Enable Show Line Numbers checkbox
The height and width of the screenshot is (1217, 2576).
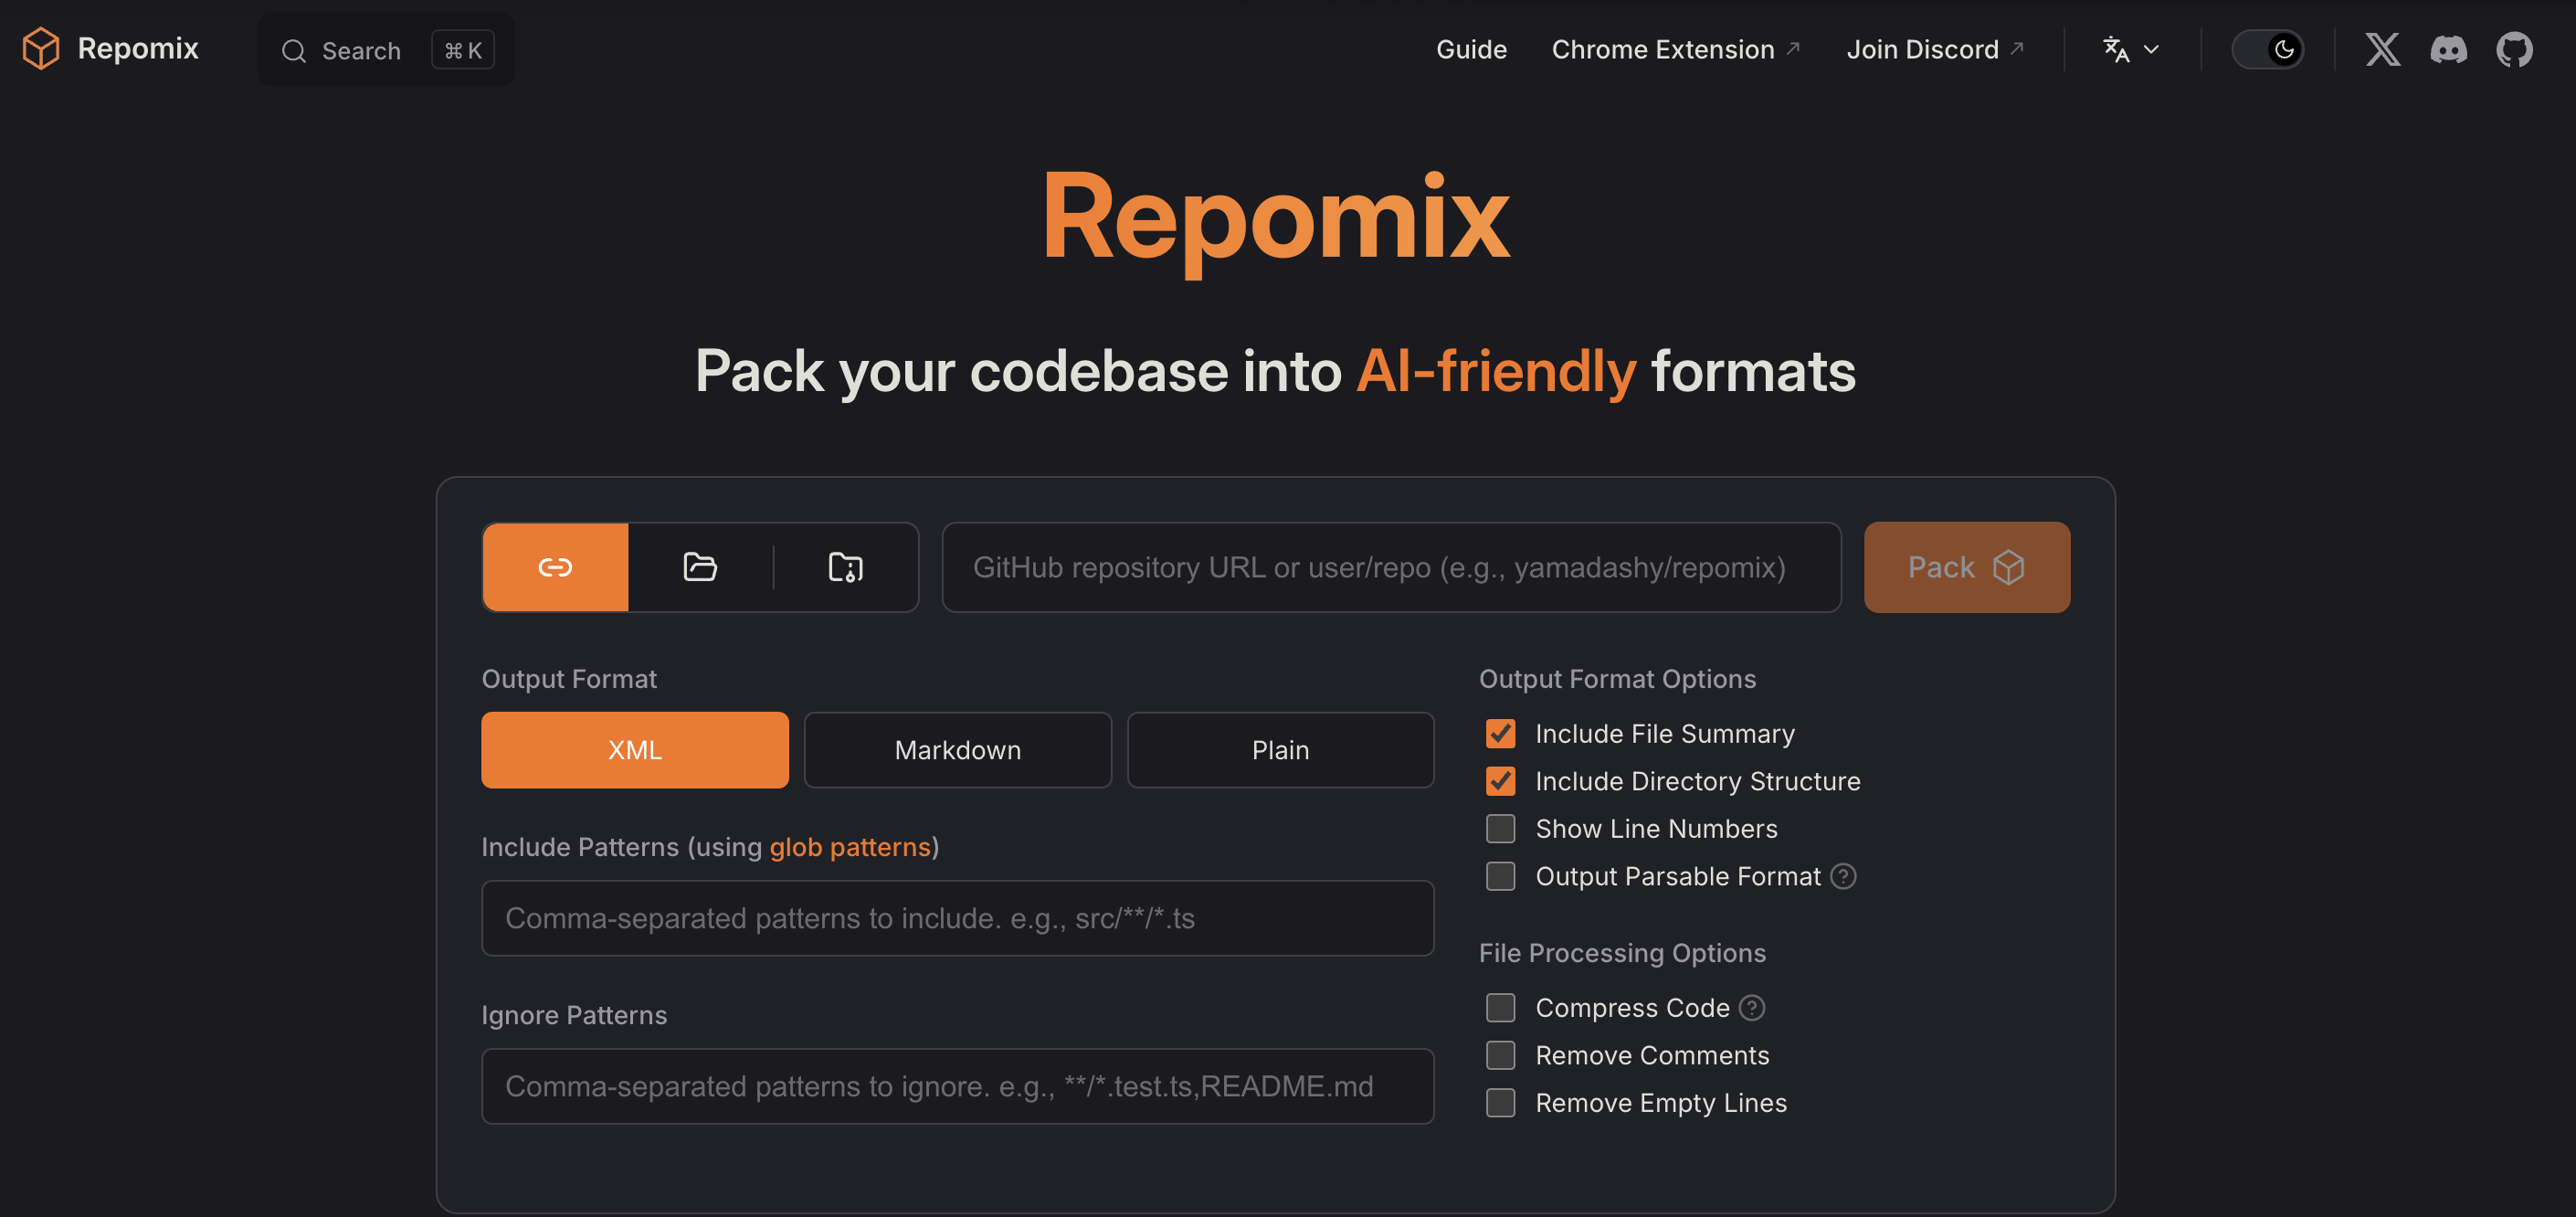[1500, 829]
